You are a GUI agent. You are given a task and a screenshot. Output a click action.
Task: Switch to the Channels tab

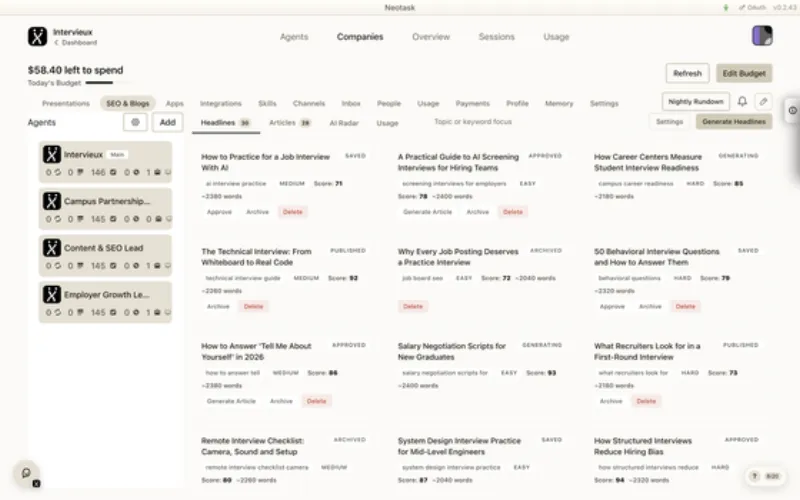pyautogui.click(x=309, y=104)
